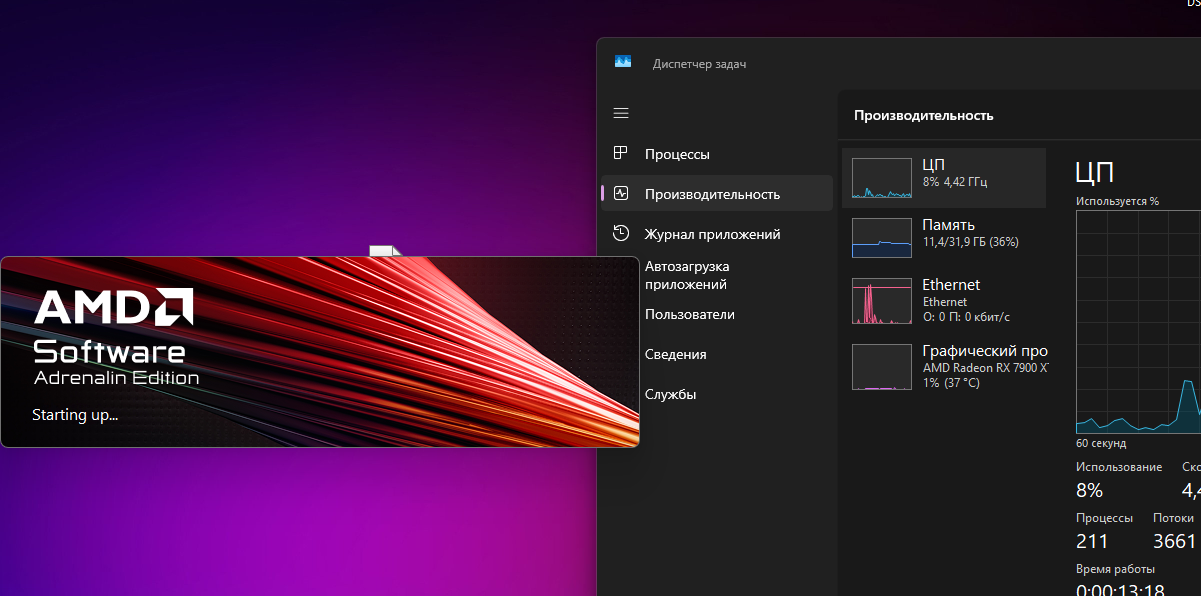Click the AMD logo on splash screen
The image size is (1201, 596).
114,307
